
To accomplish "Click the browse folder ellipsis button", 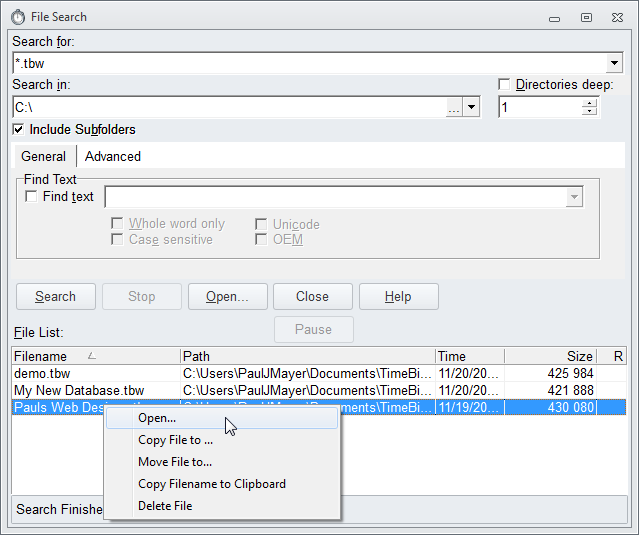I will (454, 108).
